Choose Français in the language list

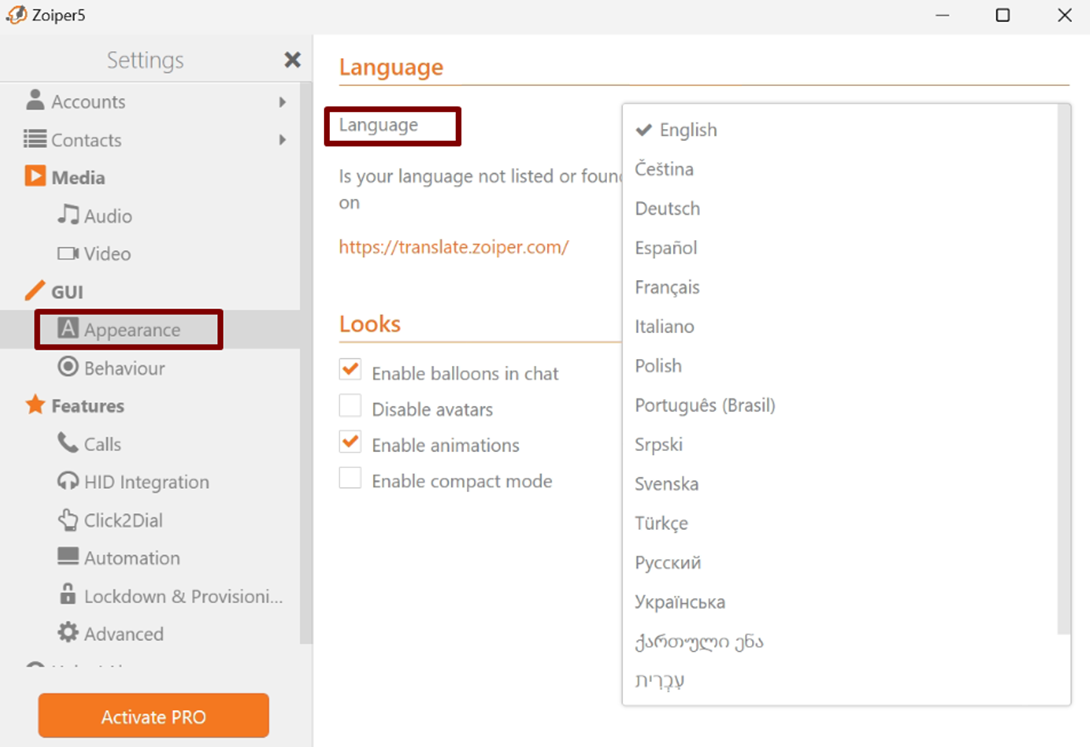click(667, 287)
